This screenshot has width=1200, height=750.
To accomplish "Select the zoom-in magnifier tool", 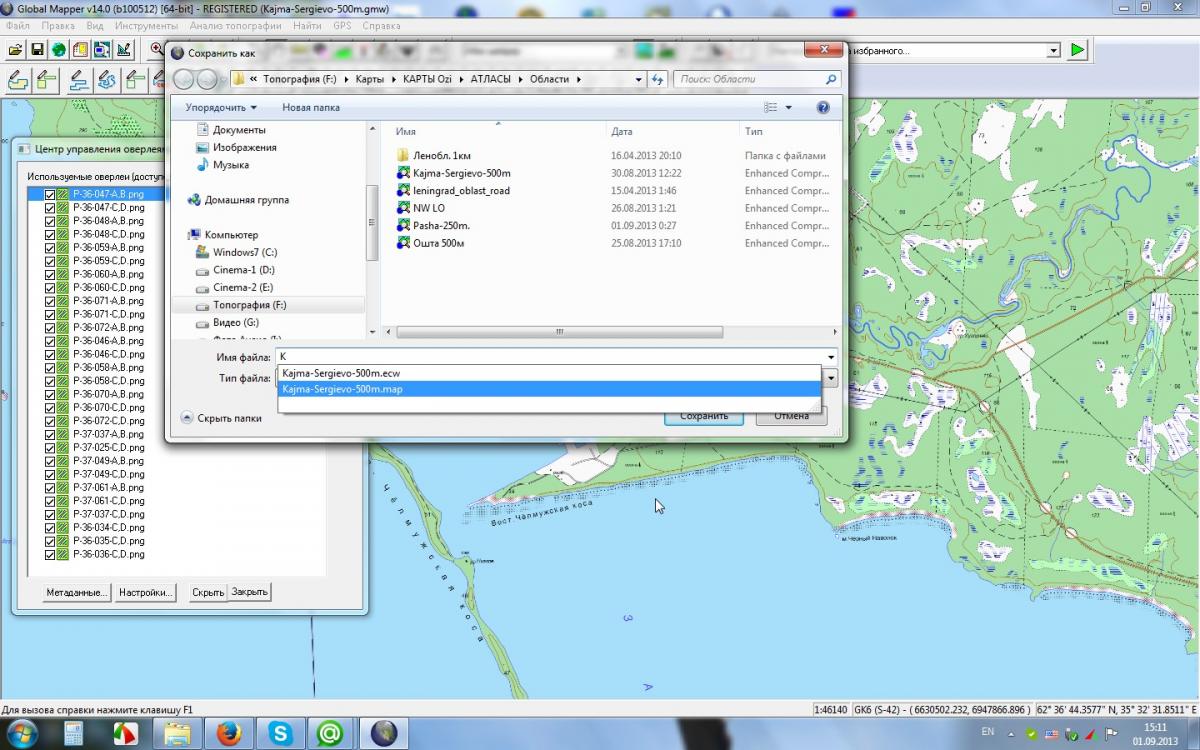I will [158, 49].
